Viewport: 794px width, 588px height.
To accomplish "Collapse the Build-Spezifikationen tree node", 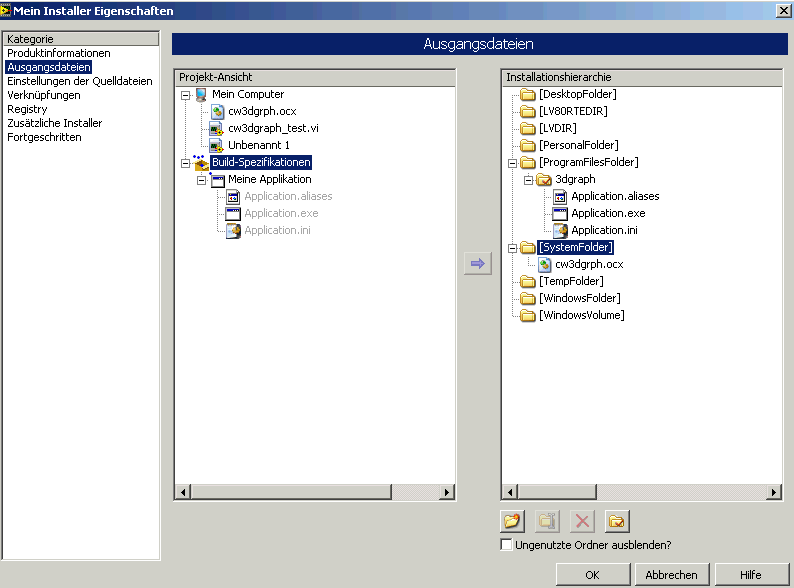I will click(185, 163).
